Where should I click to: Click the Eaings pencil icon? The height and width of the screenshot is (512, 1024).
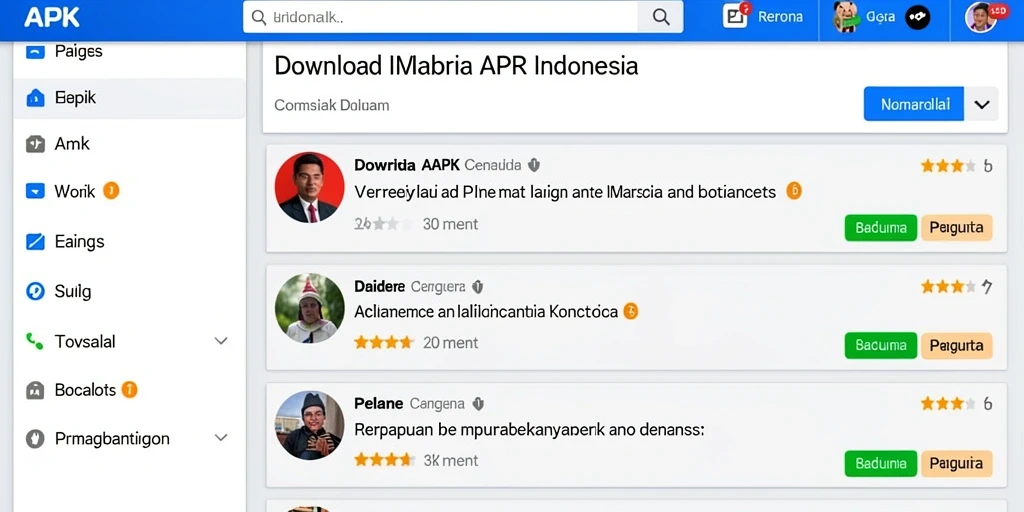(x=35, y=242)
